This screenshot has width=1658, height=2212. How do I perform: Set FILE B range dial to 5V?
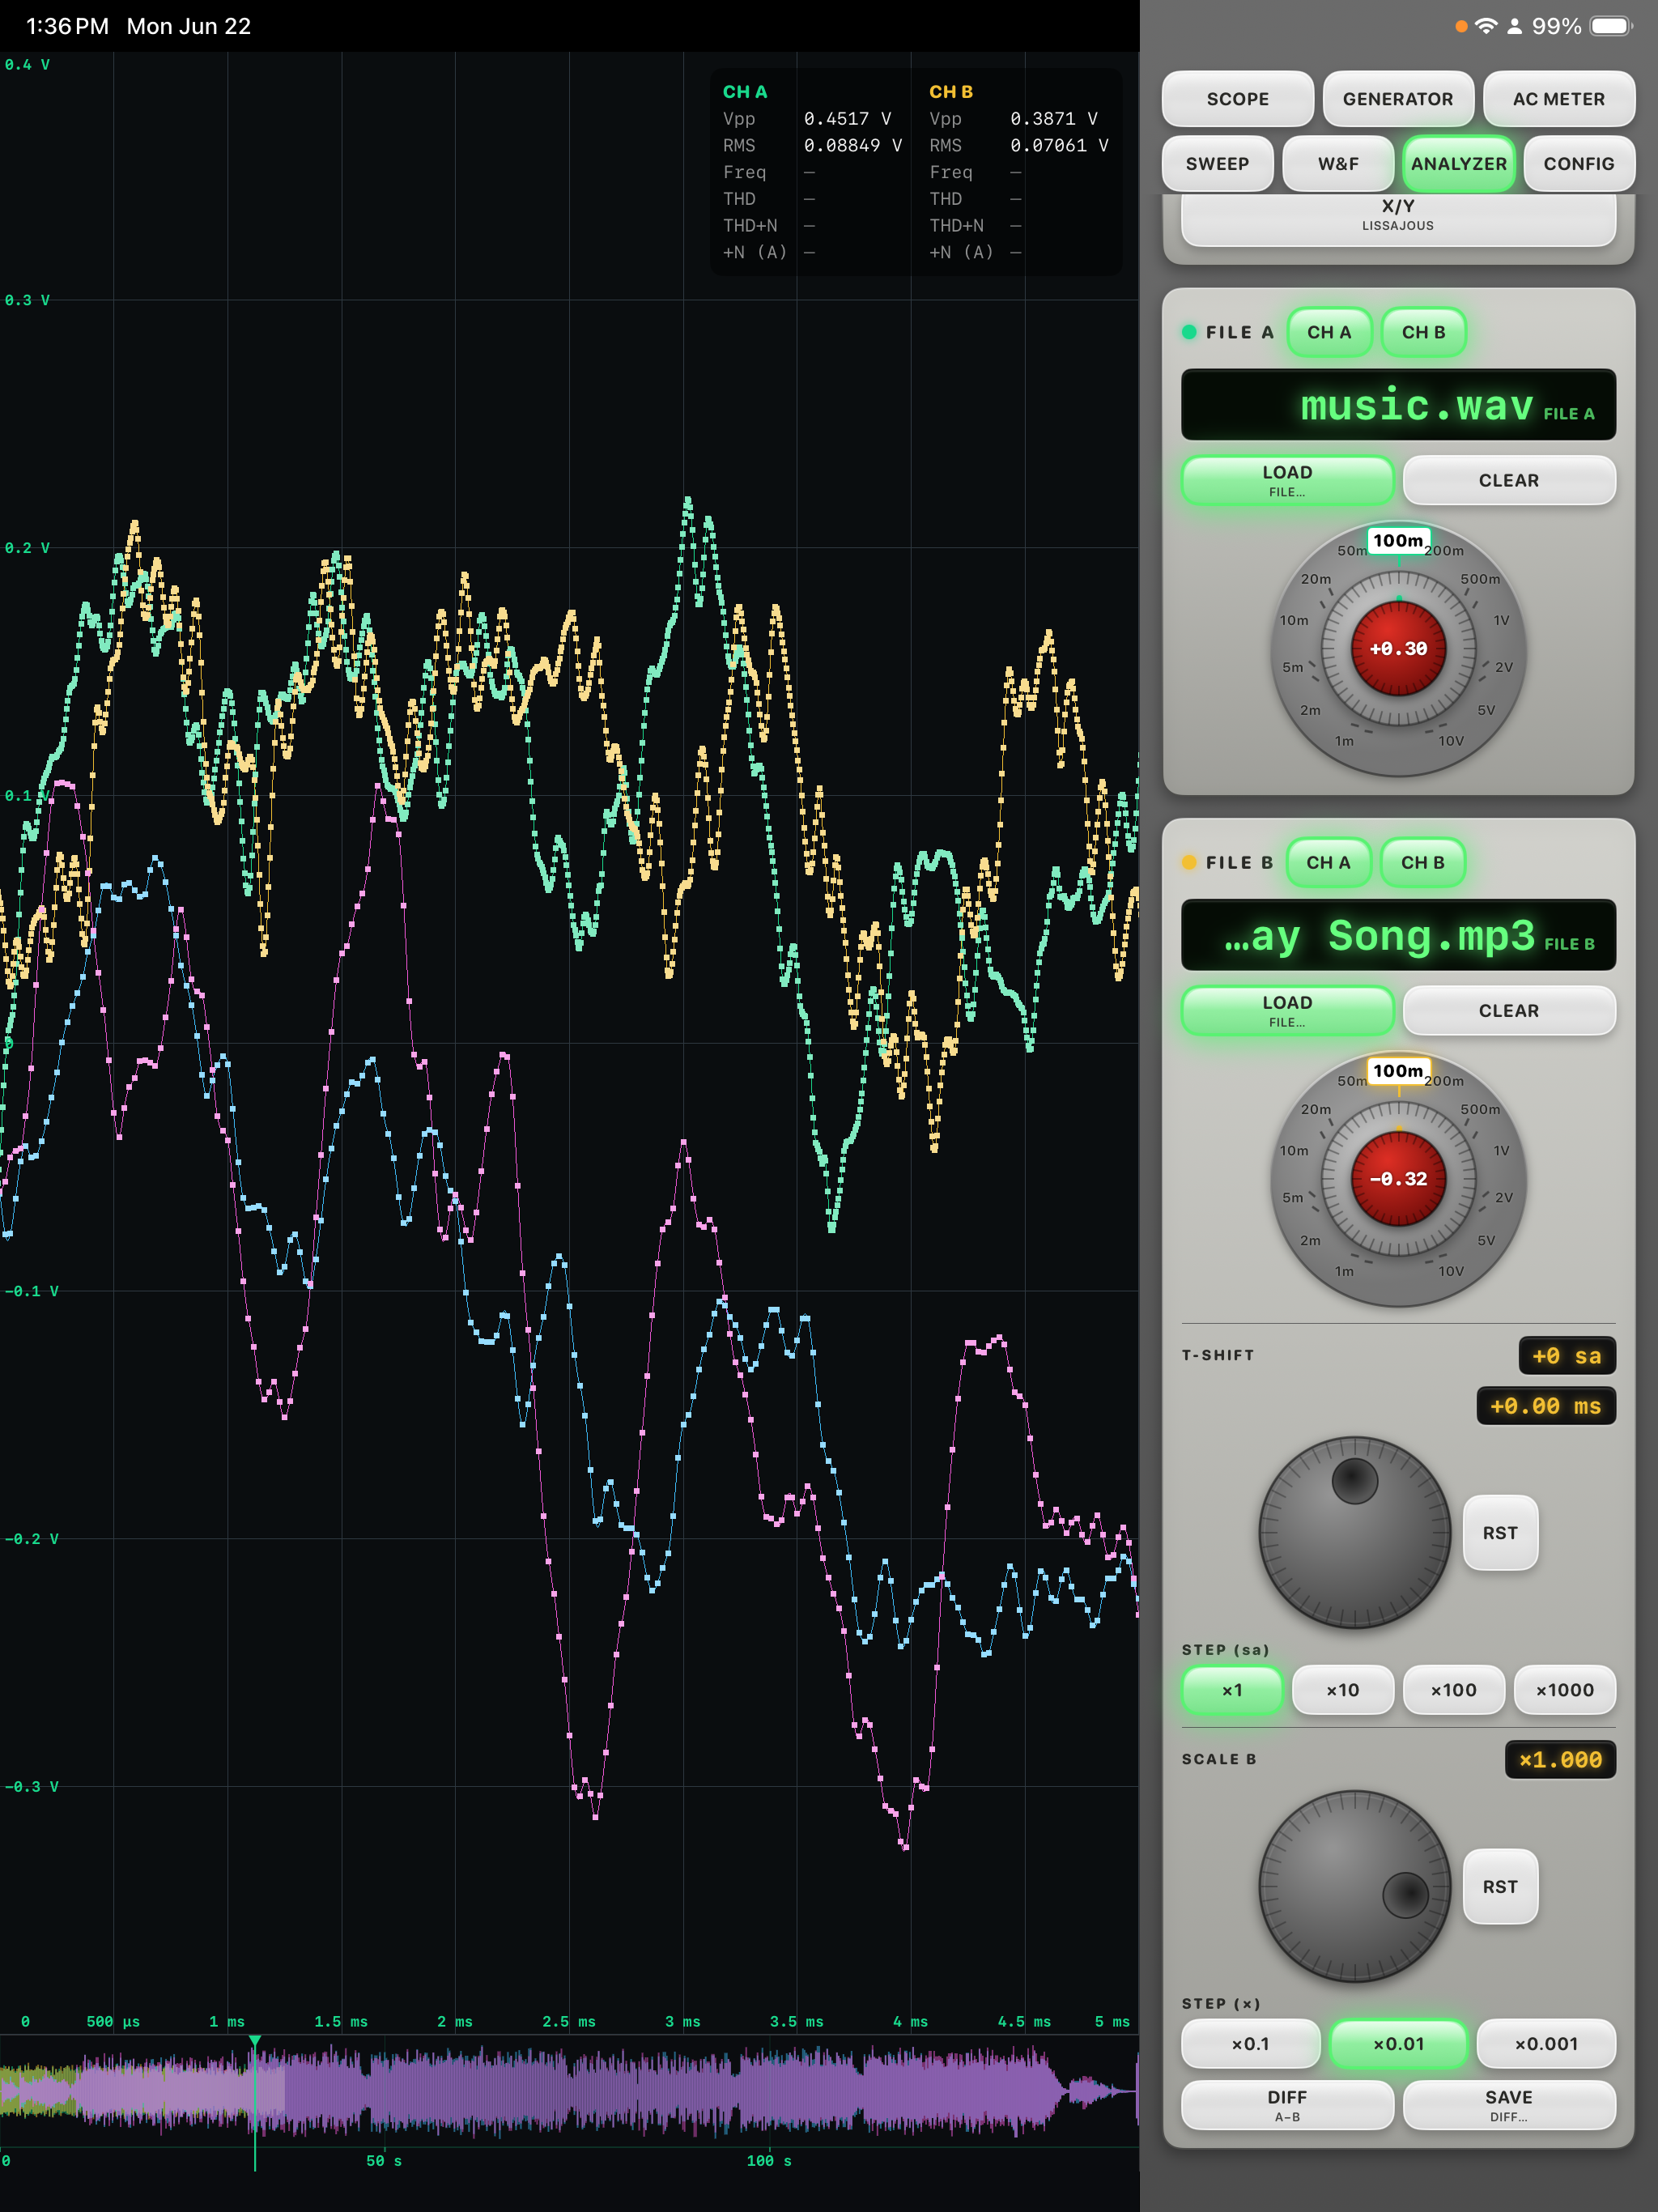1486,1240
